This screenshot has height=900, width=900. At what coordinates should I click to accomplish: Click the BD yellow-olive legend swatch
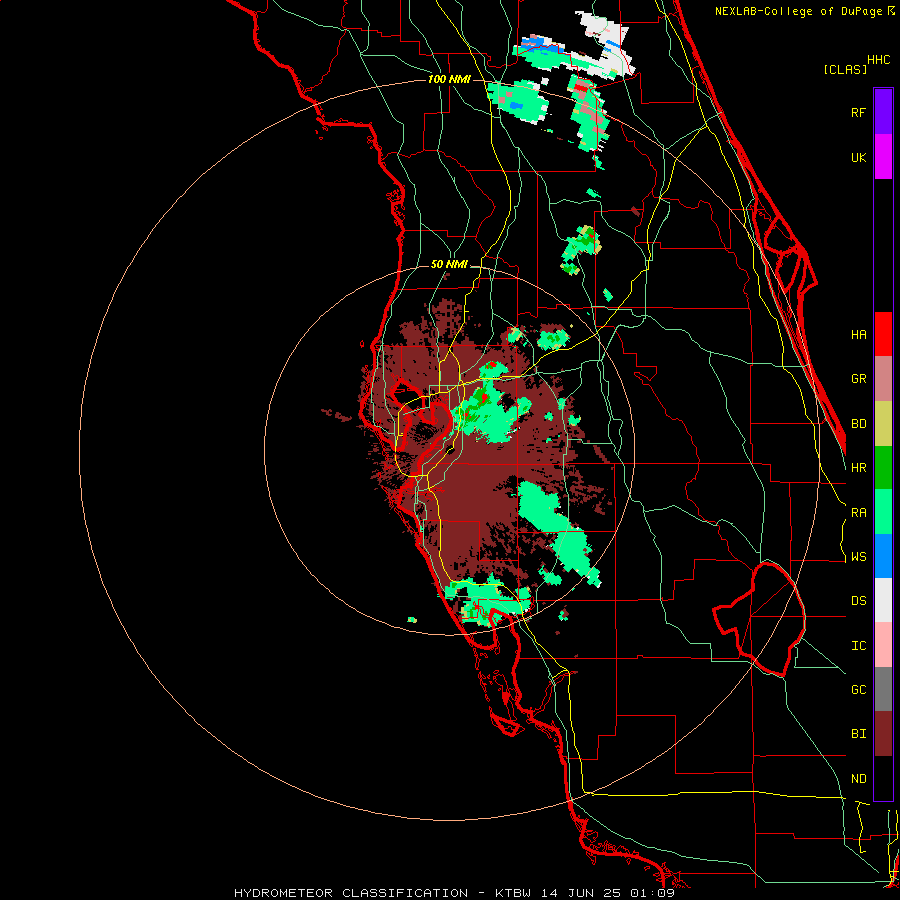883,424
